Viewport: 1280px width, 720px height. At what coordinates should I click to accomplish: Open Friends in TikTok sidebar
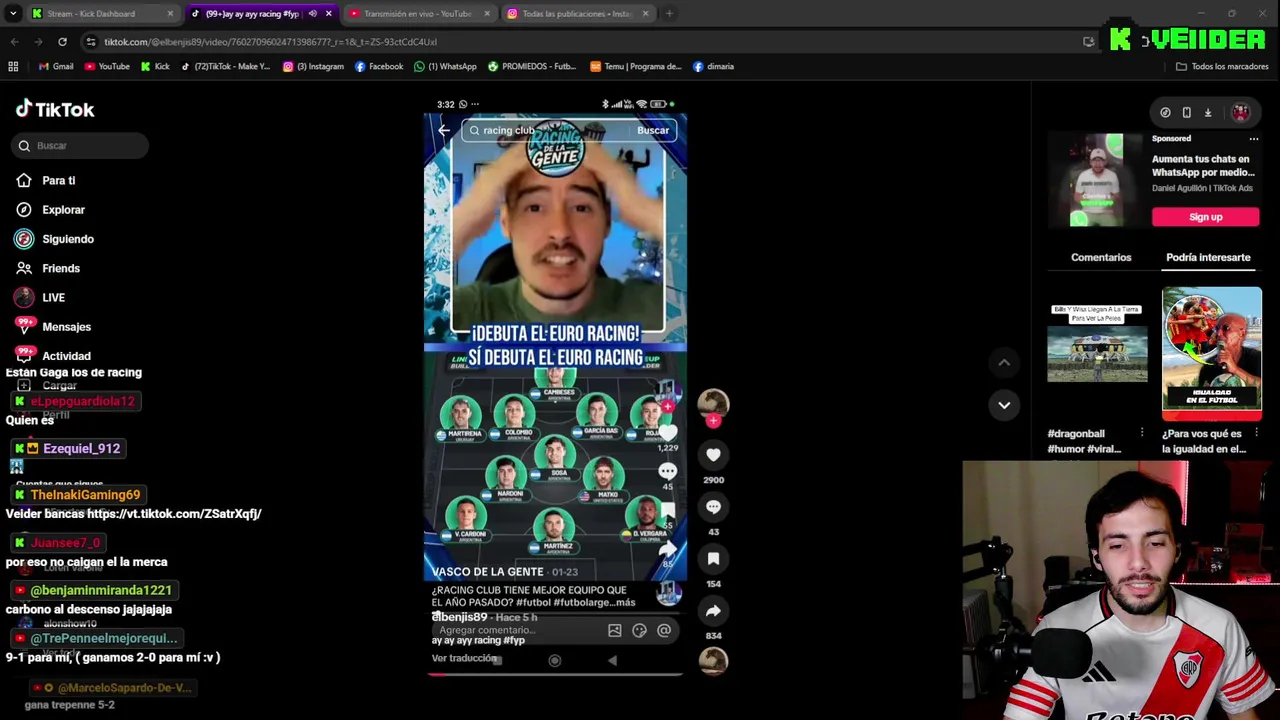(x=60, y=268)
